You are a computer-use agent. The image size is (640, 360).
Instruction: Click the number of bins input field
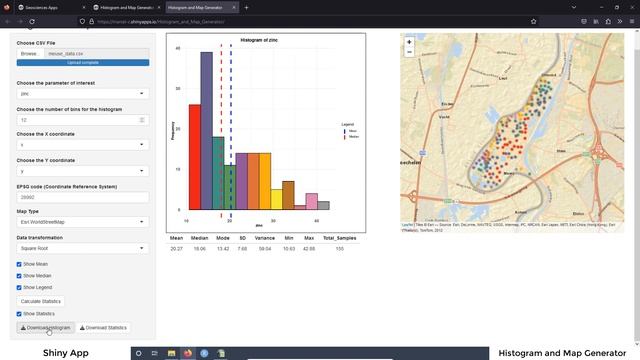point(83,120)
